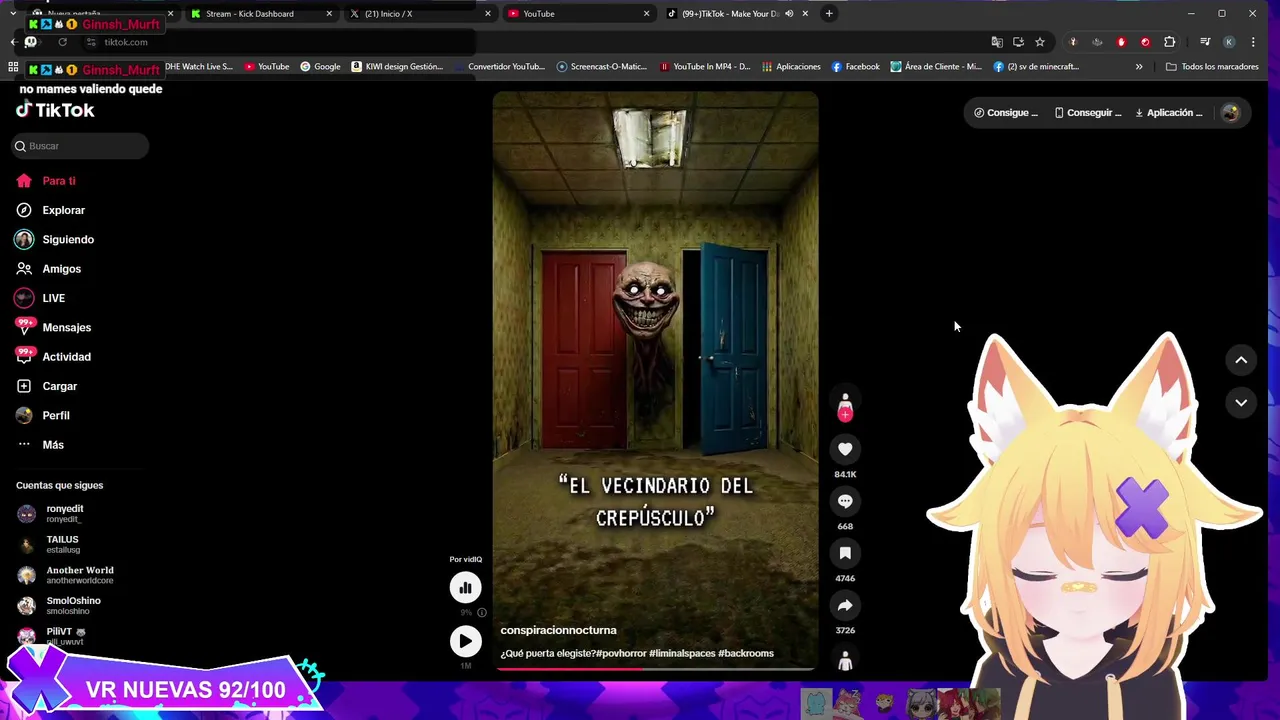Go to the Siguiendo feed
Image resolution: width=1280 pixels, height=720 pixels.
point(54,240)
